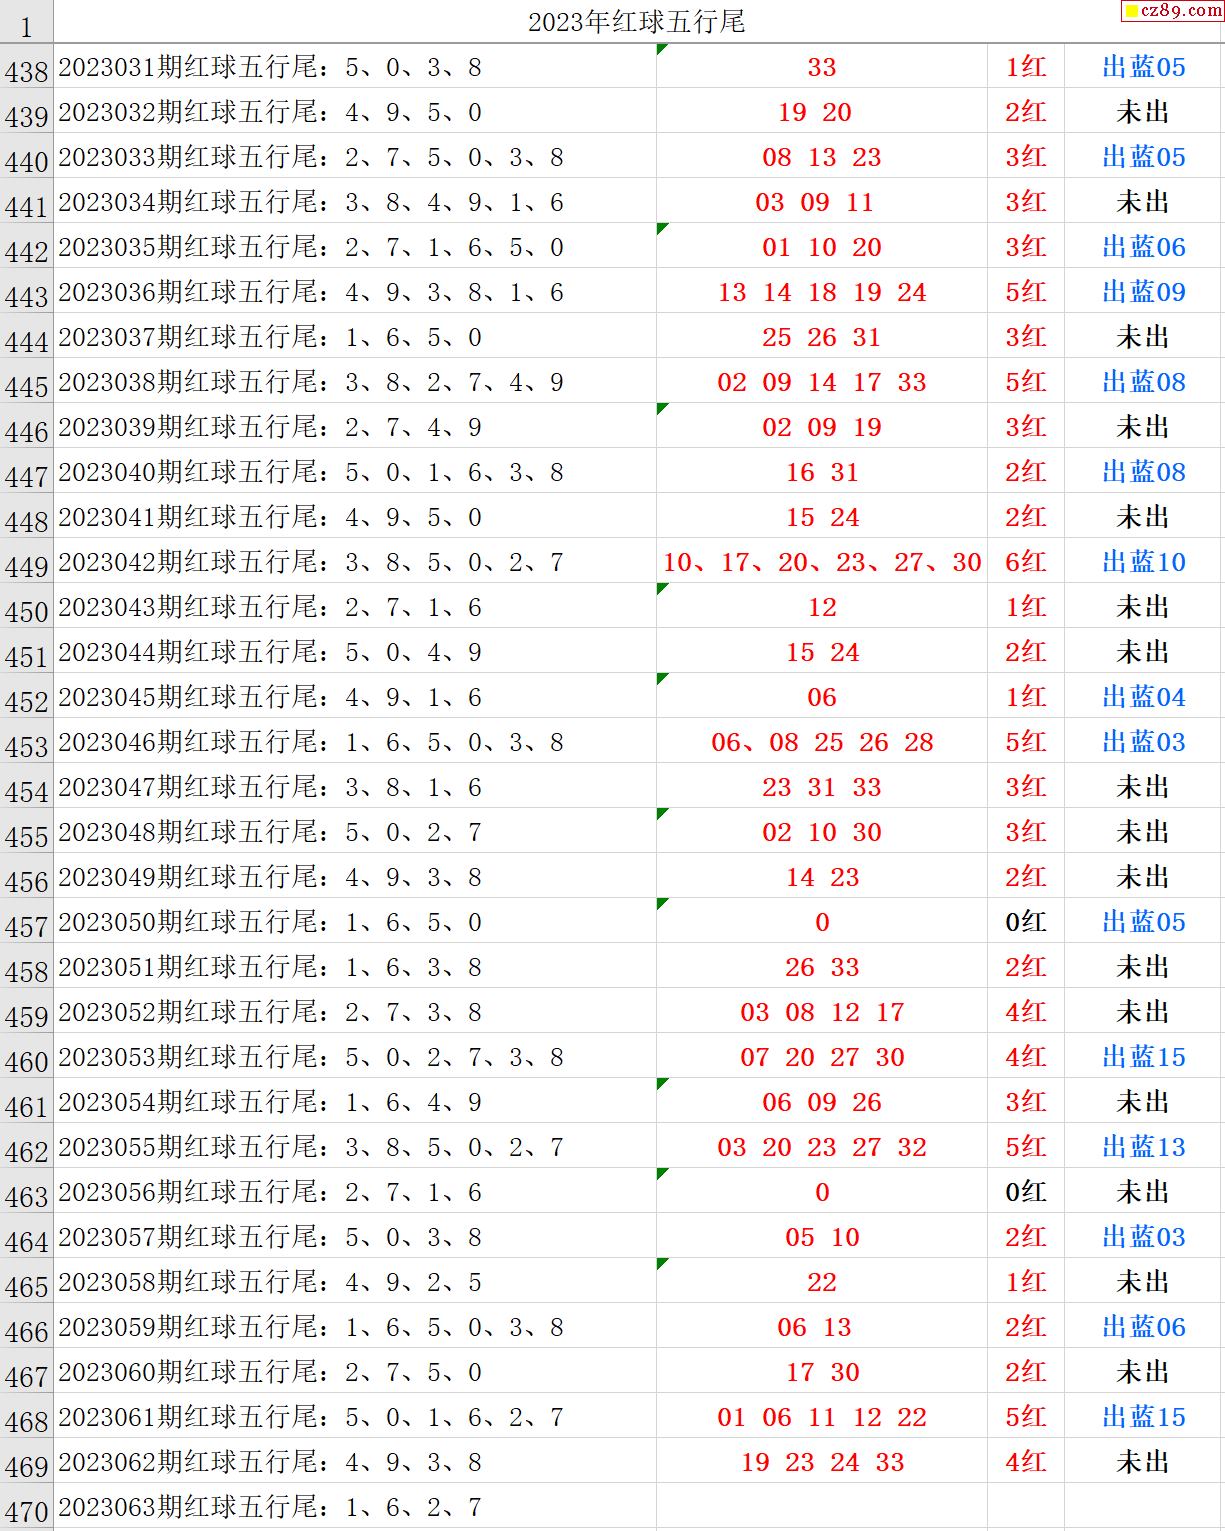1225x1531 pixels.
Task: Select cell 2023050期红球五行尾：1、6、5、0
Action: click(x=355, y=922)
